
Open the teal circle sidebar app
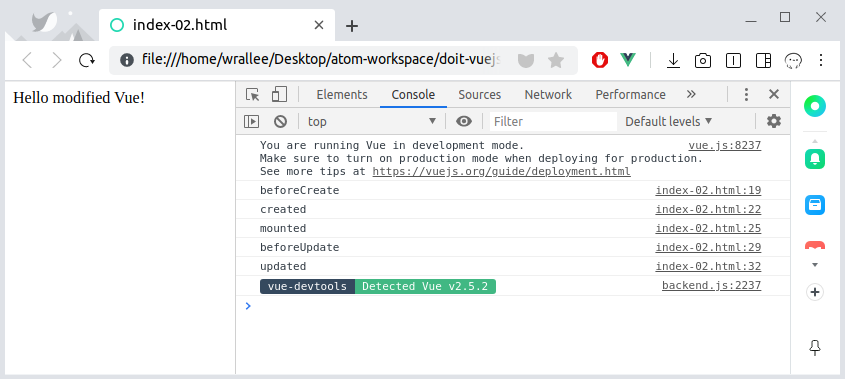click(x=815, y=106)
